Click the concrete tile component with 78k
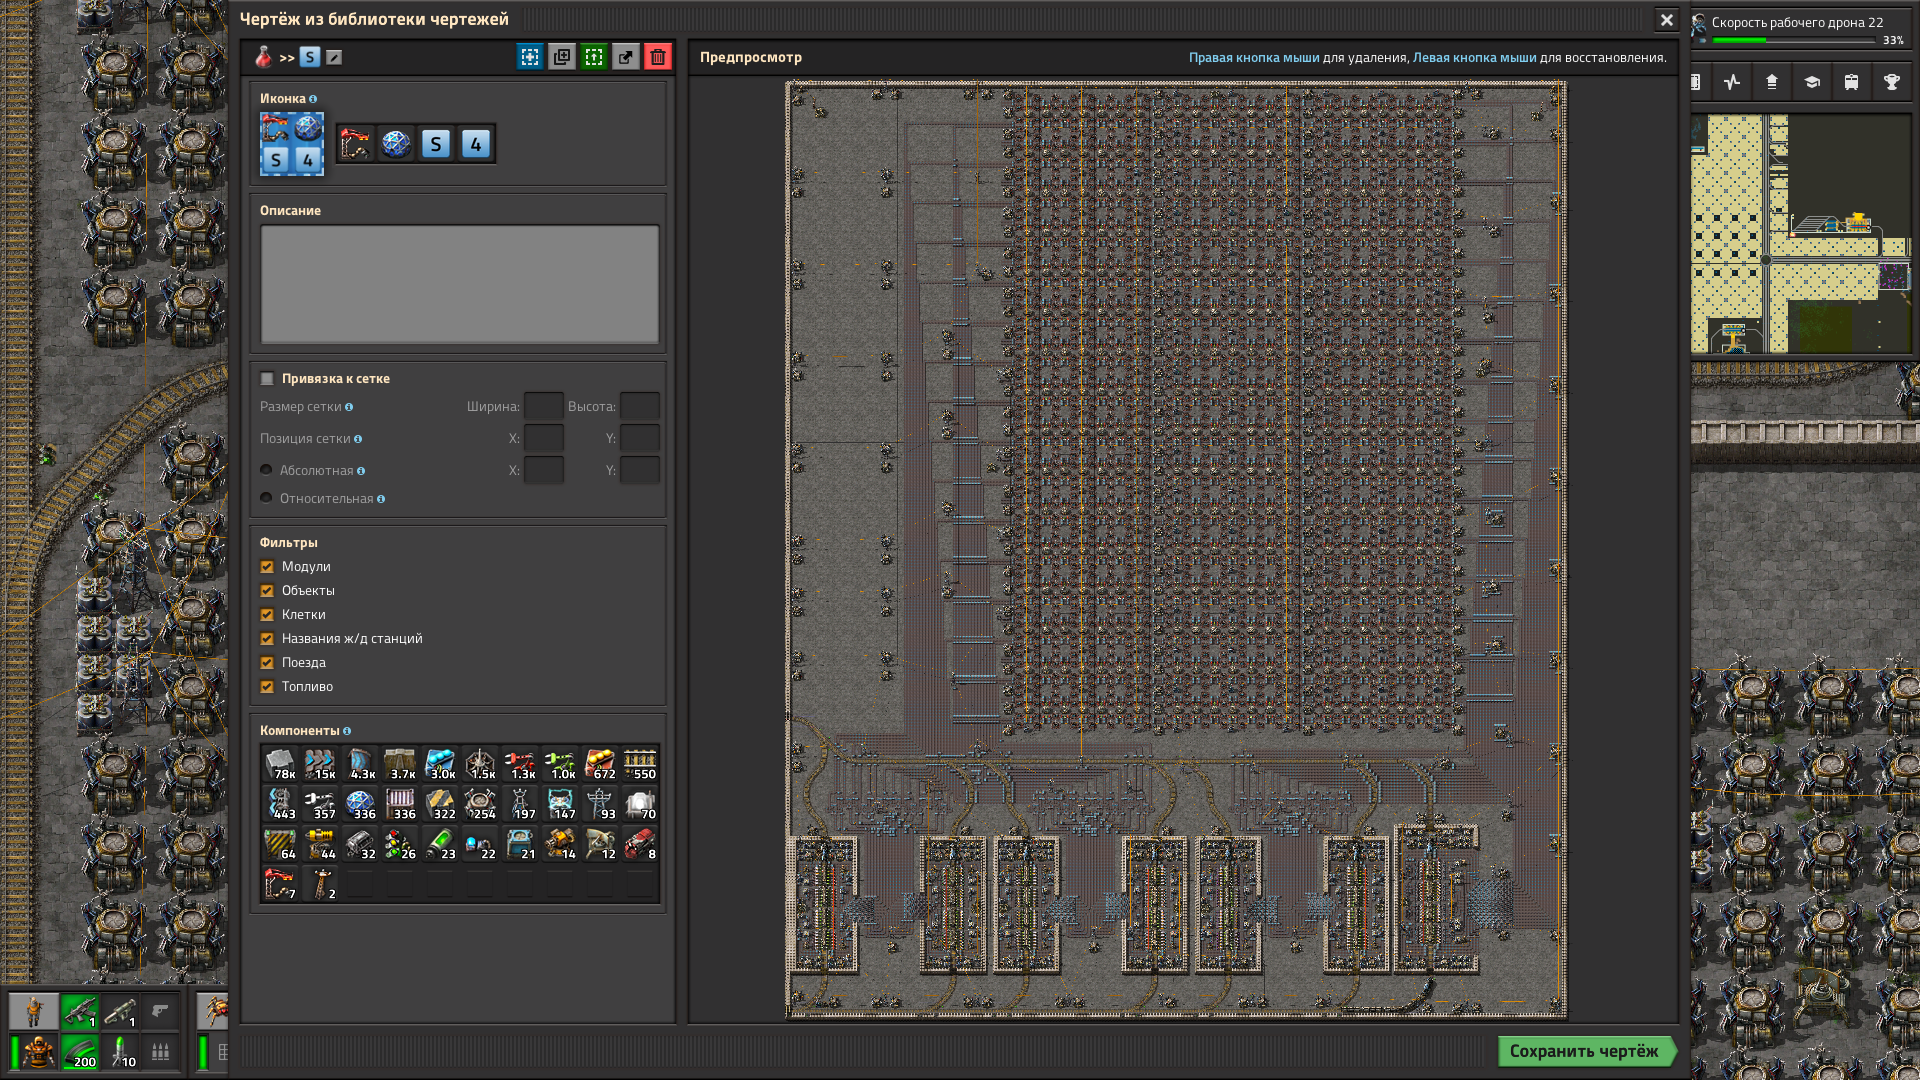 (280, 764)
